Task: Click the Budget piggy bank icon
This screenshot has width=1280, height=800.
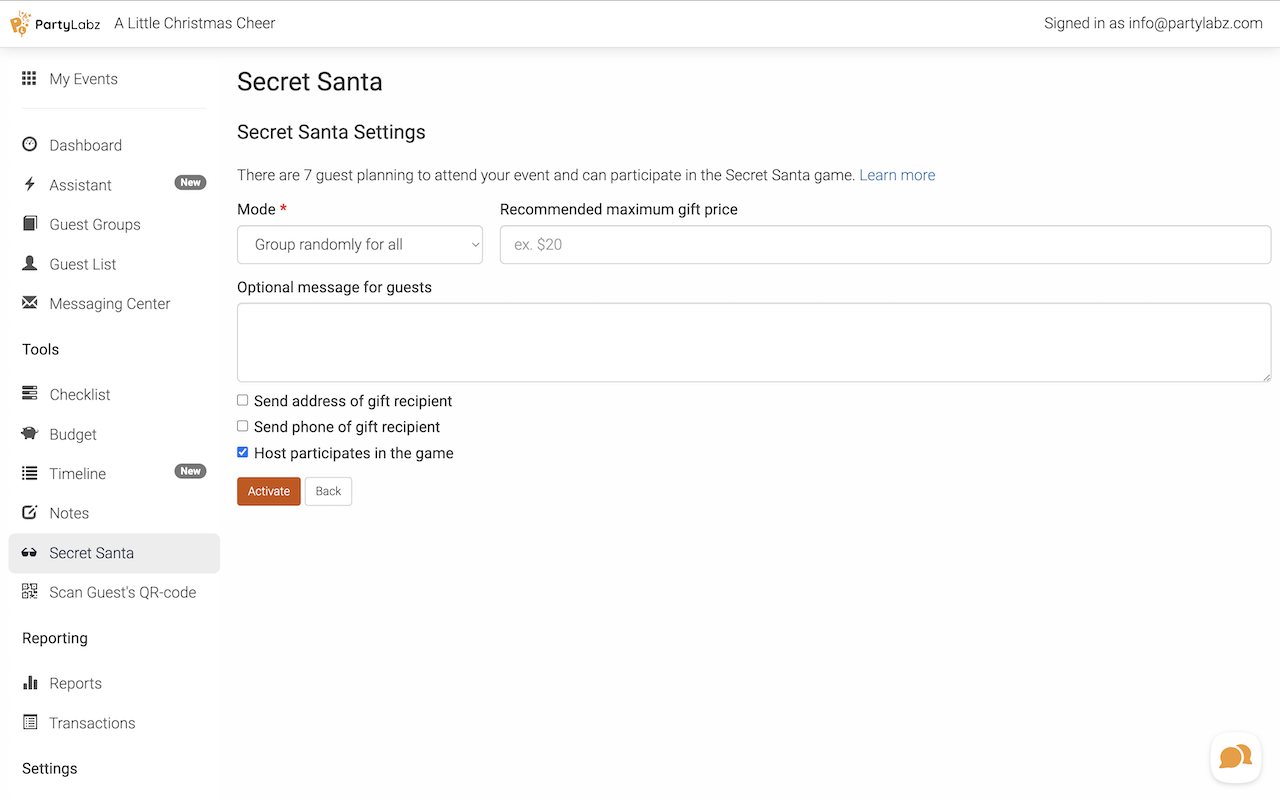Action: [x=30, y=434]
